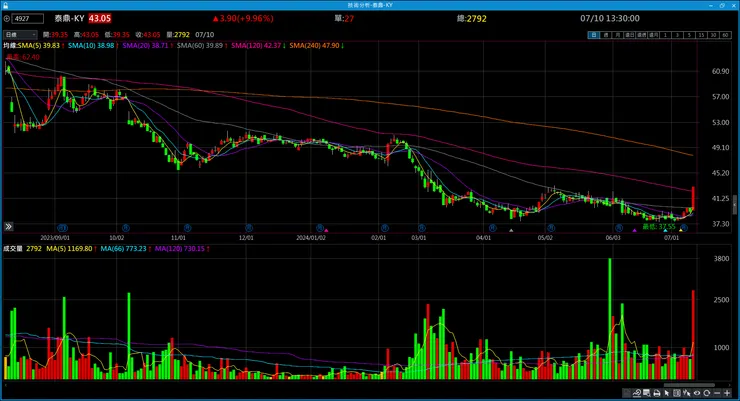Viewport: 740px width, 401px height.
Task: Click the yellow triangle event marker after 07/01
Action: tap(681, 231)
